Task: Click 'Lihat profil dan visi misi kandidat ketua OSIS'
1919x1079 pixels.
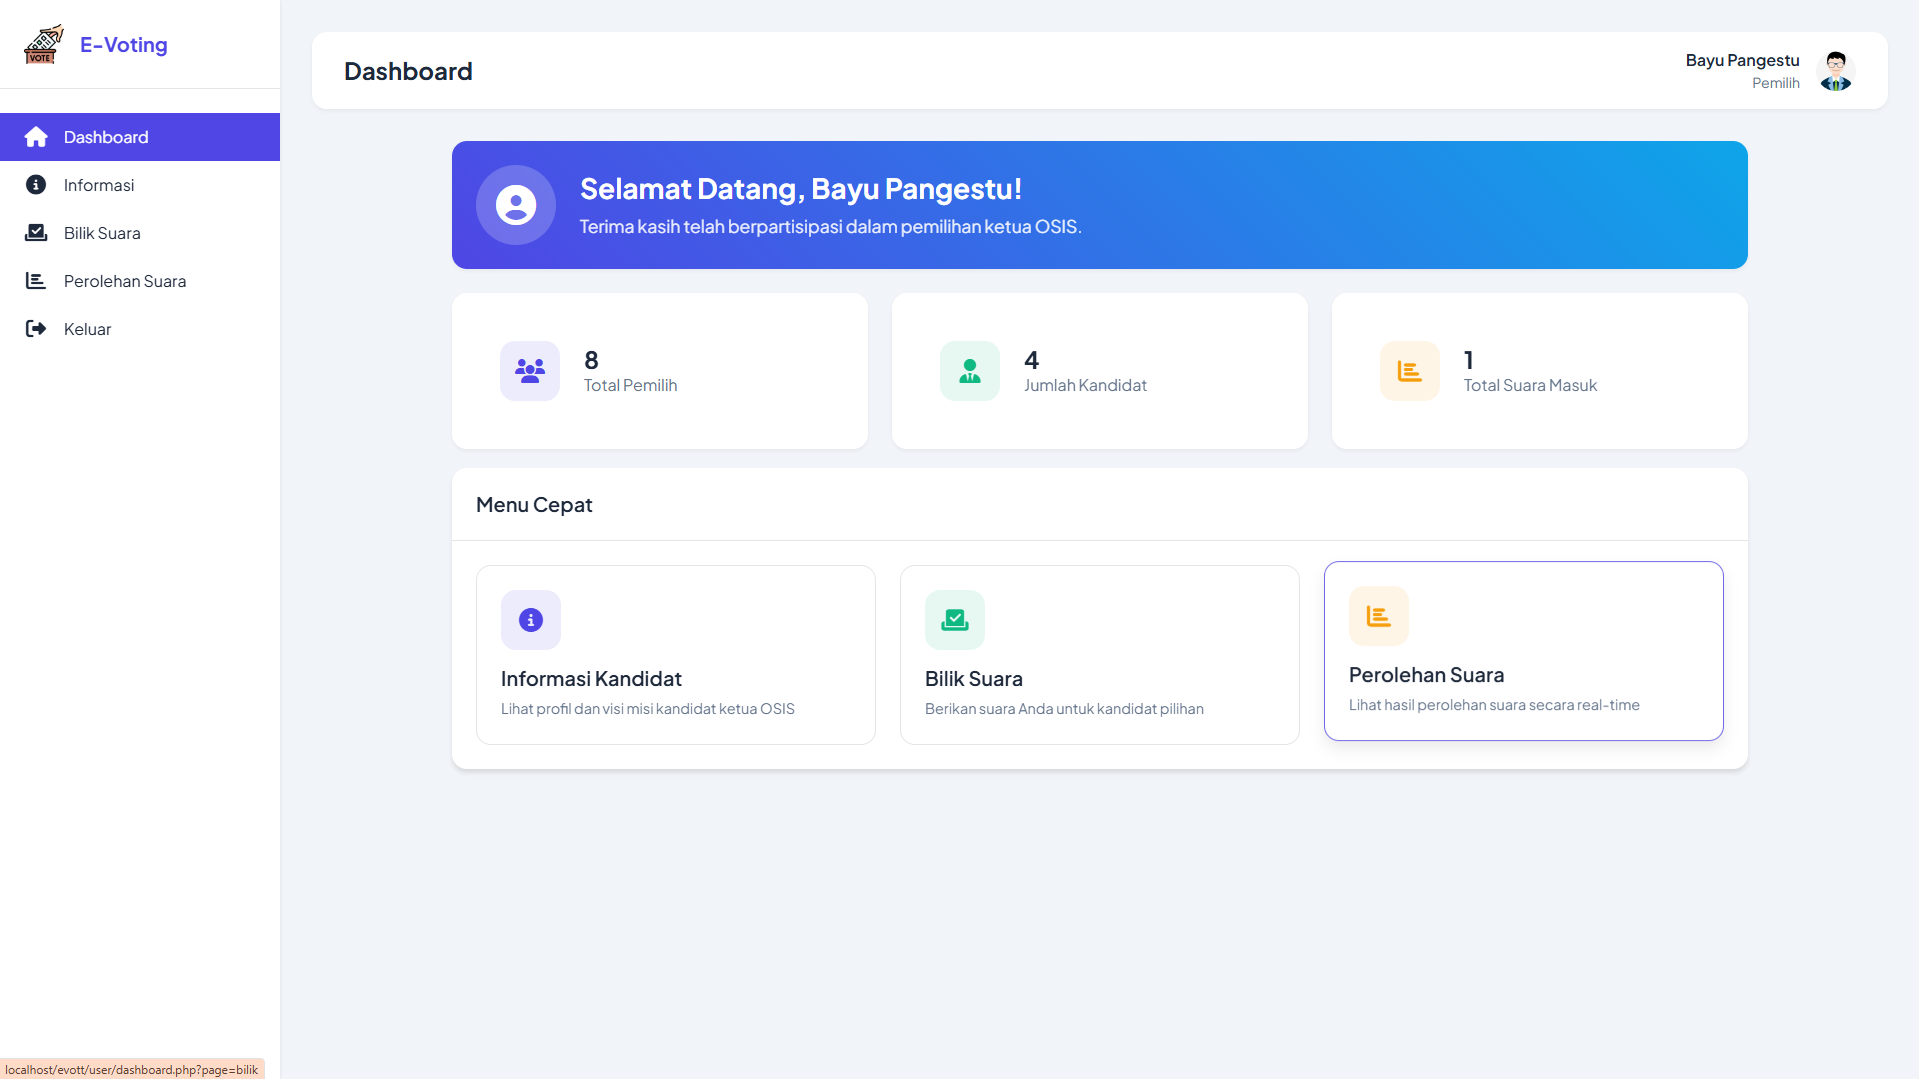Action: click(x=648, y=709)
